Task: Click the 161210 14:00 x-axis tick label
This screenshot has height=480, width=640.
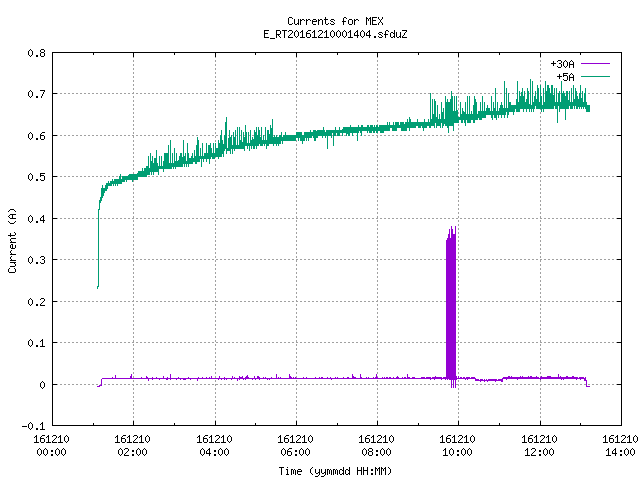Action: [x=620, y=446]
